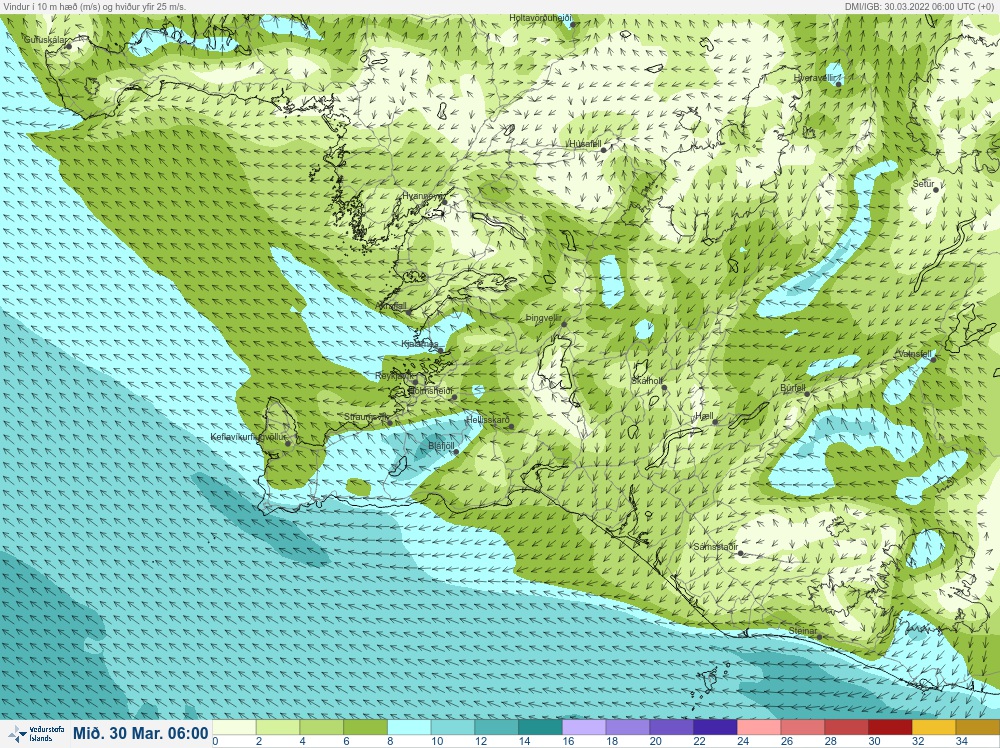
Task: Pick the 16–18 m/s lavender legend swatch
Action: pos(584,728)
